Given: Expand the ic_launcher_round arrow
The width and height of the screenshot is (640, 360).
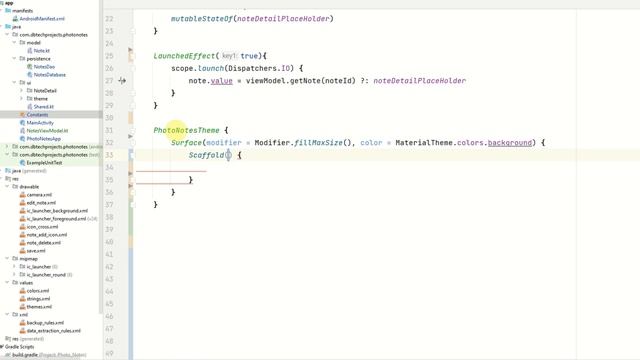Looking at the screenshot, I should [14, 275].
